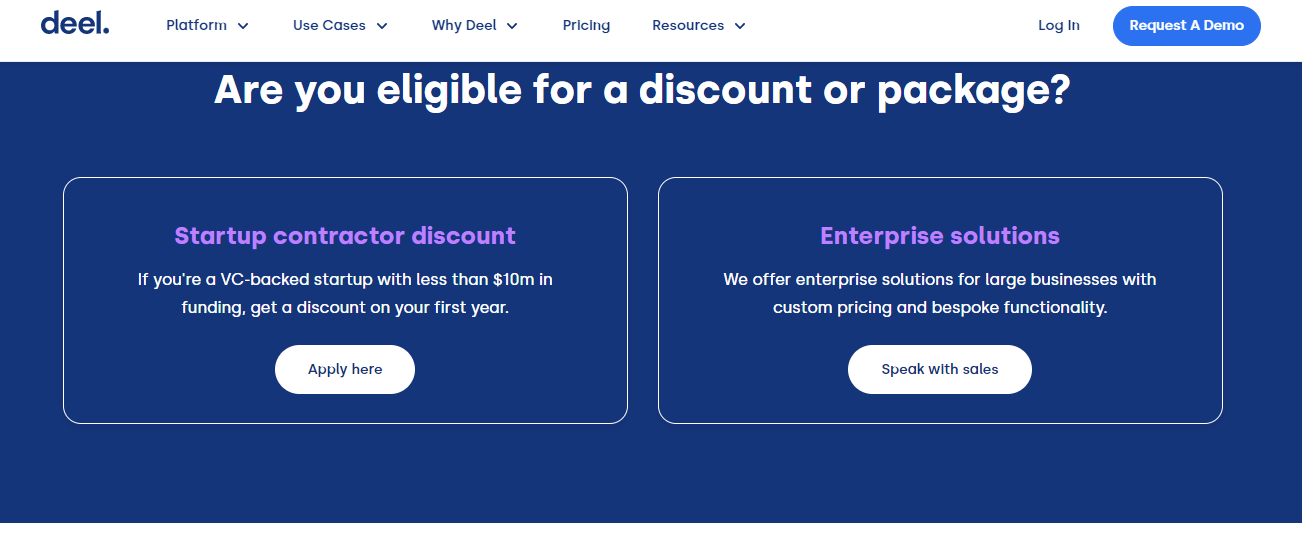The width and height of the screenshot is (1302, 543).
Task: Click the enterprise custom pricing description
Action: pos(940,293)
